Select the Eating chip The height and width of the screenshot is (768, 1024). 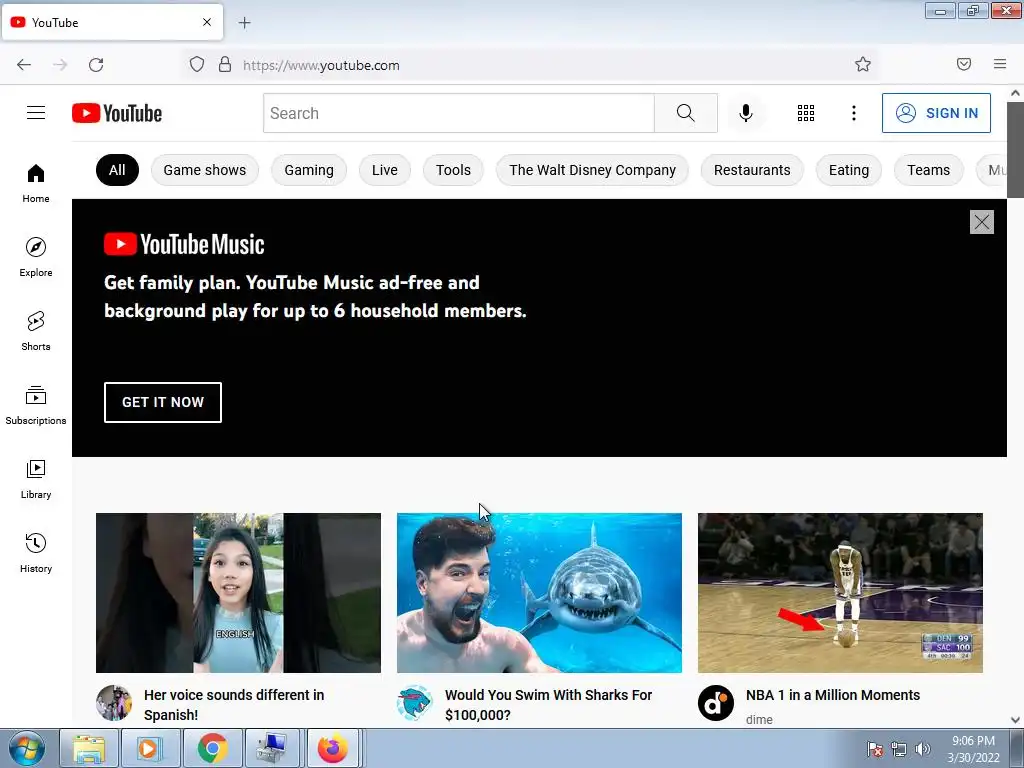[849, 170]
